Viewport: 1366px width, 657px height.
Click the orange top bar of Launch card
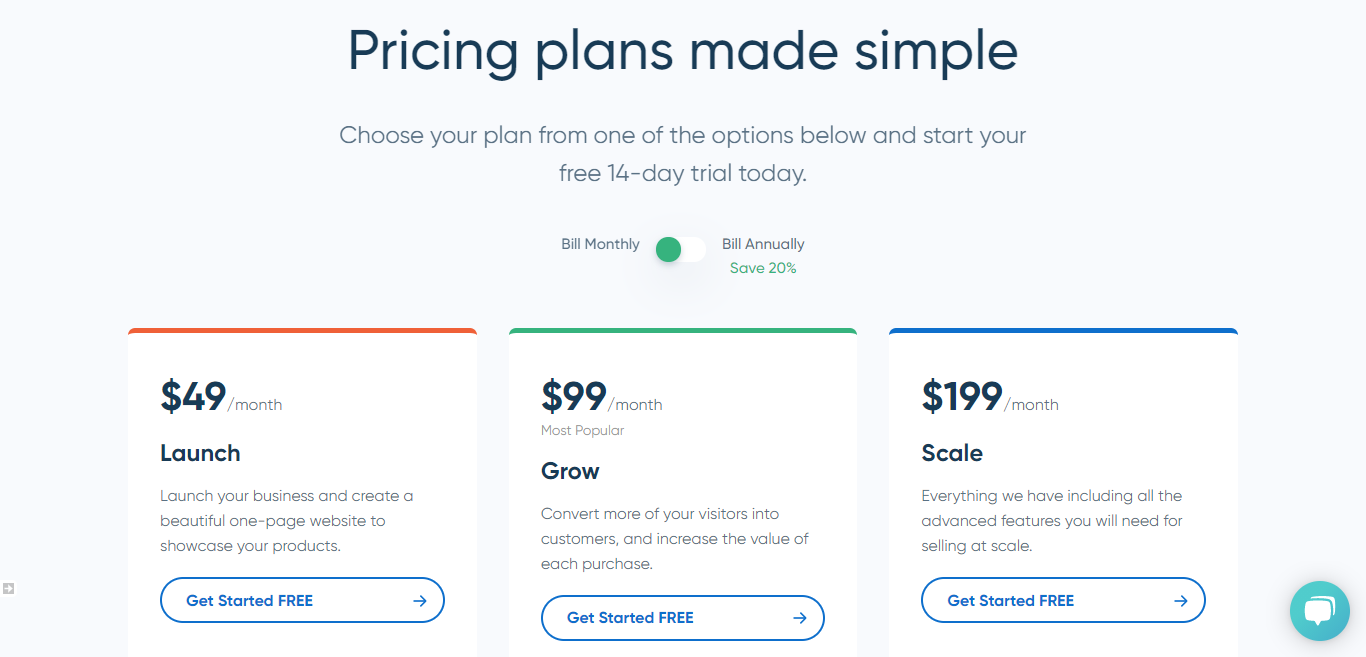[x=302, y=331]
